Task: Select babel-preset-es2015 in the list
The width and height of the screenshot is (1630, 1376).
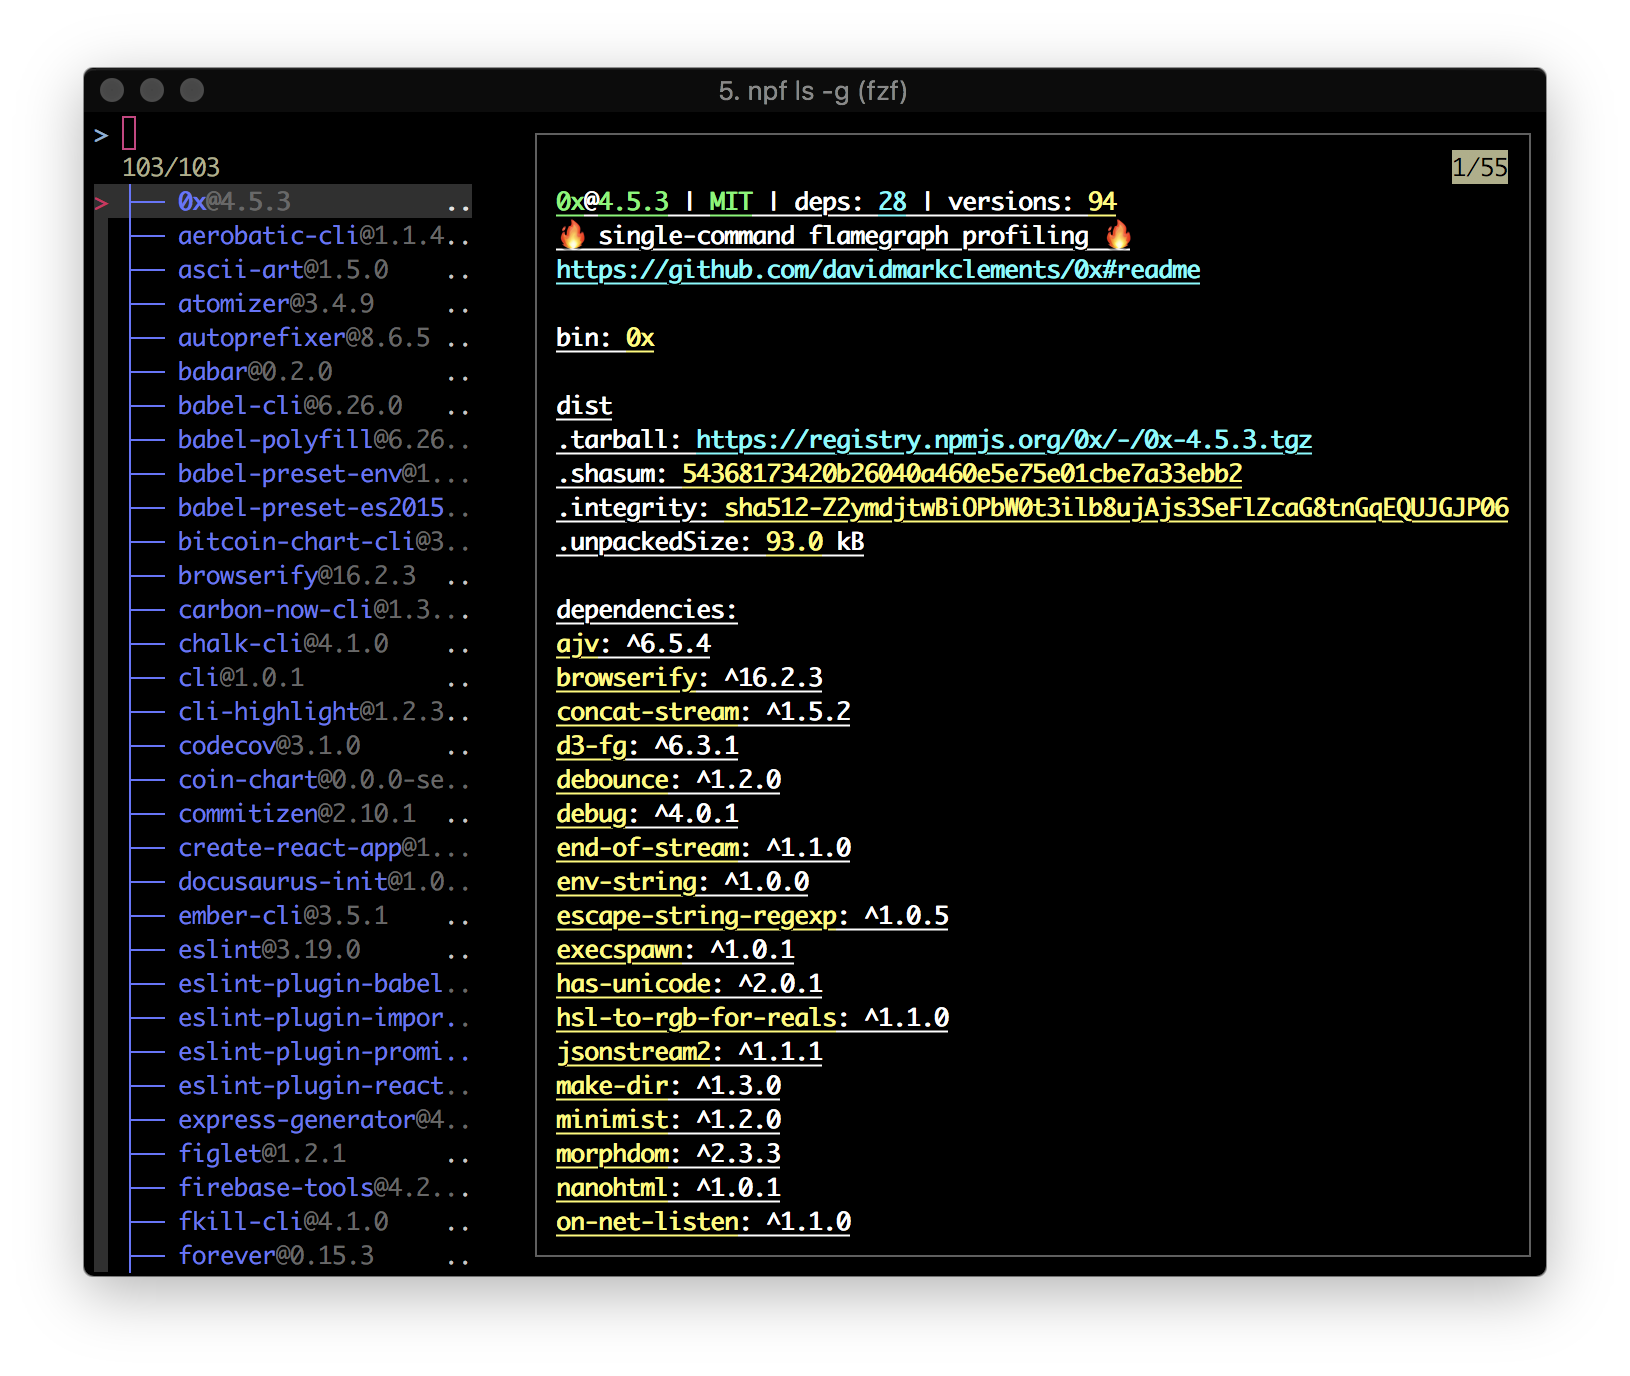Action: click(x=283, y=508)
